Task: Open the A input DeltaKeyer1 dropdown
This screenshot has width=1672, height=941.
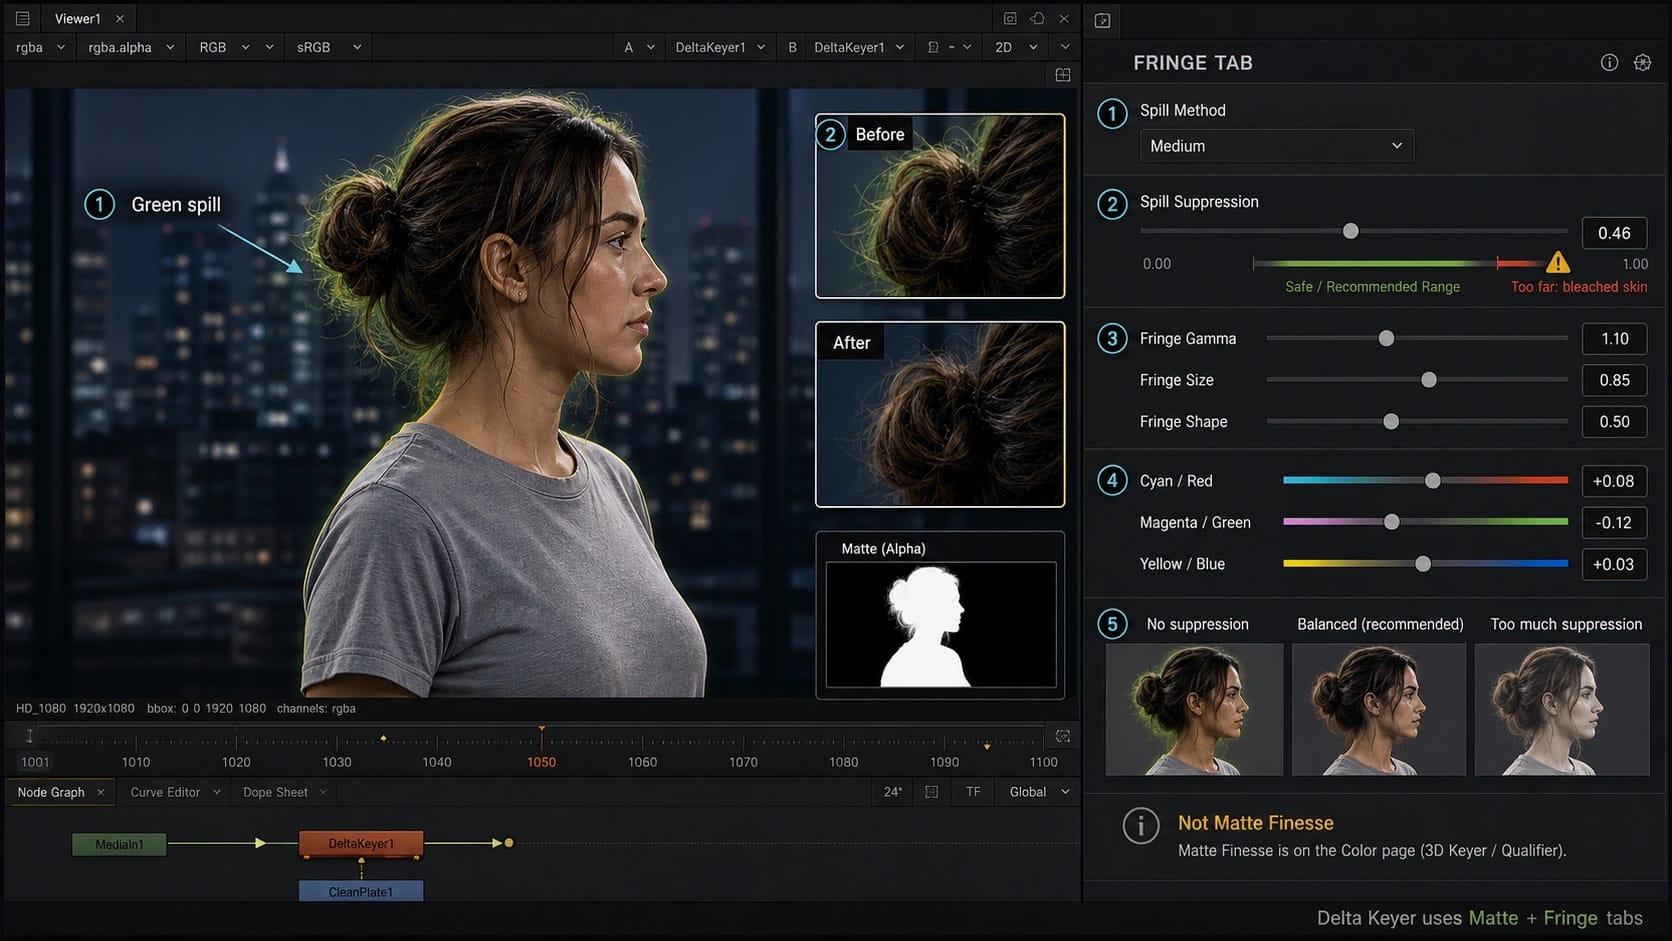Action: 720,47
